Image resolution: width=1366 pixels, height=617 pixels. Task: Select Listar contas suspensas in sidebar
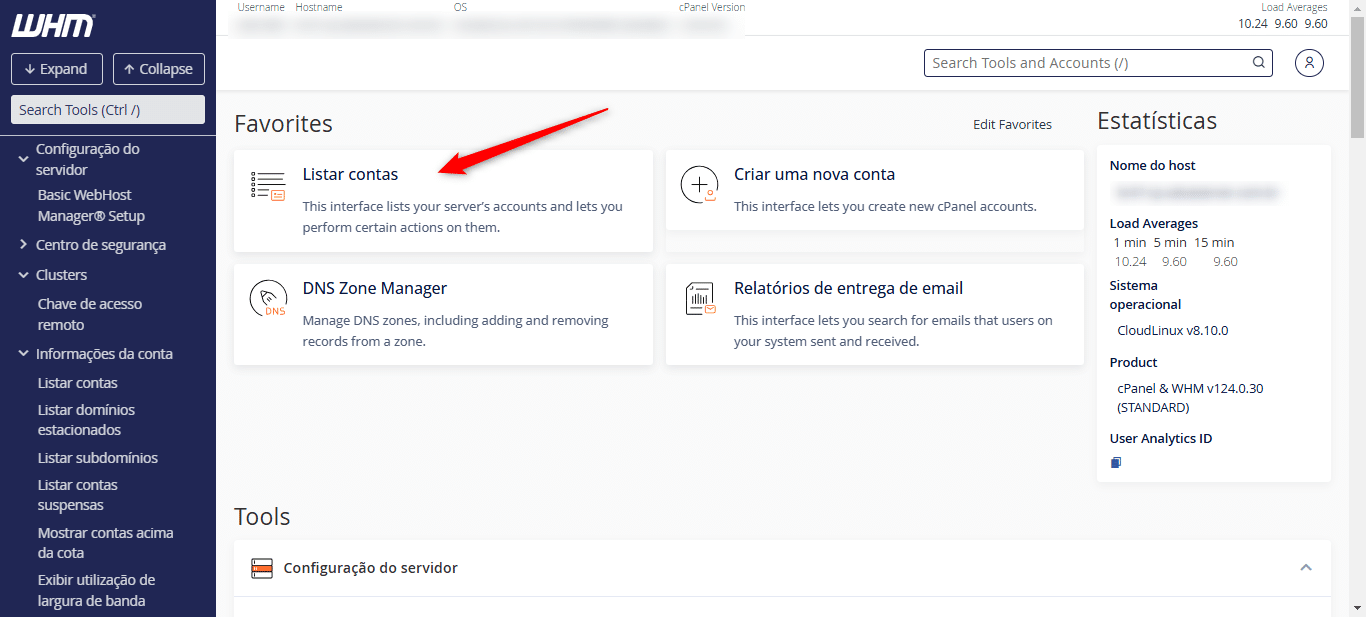pos(78,495)
